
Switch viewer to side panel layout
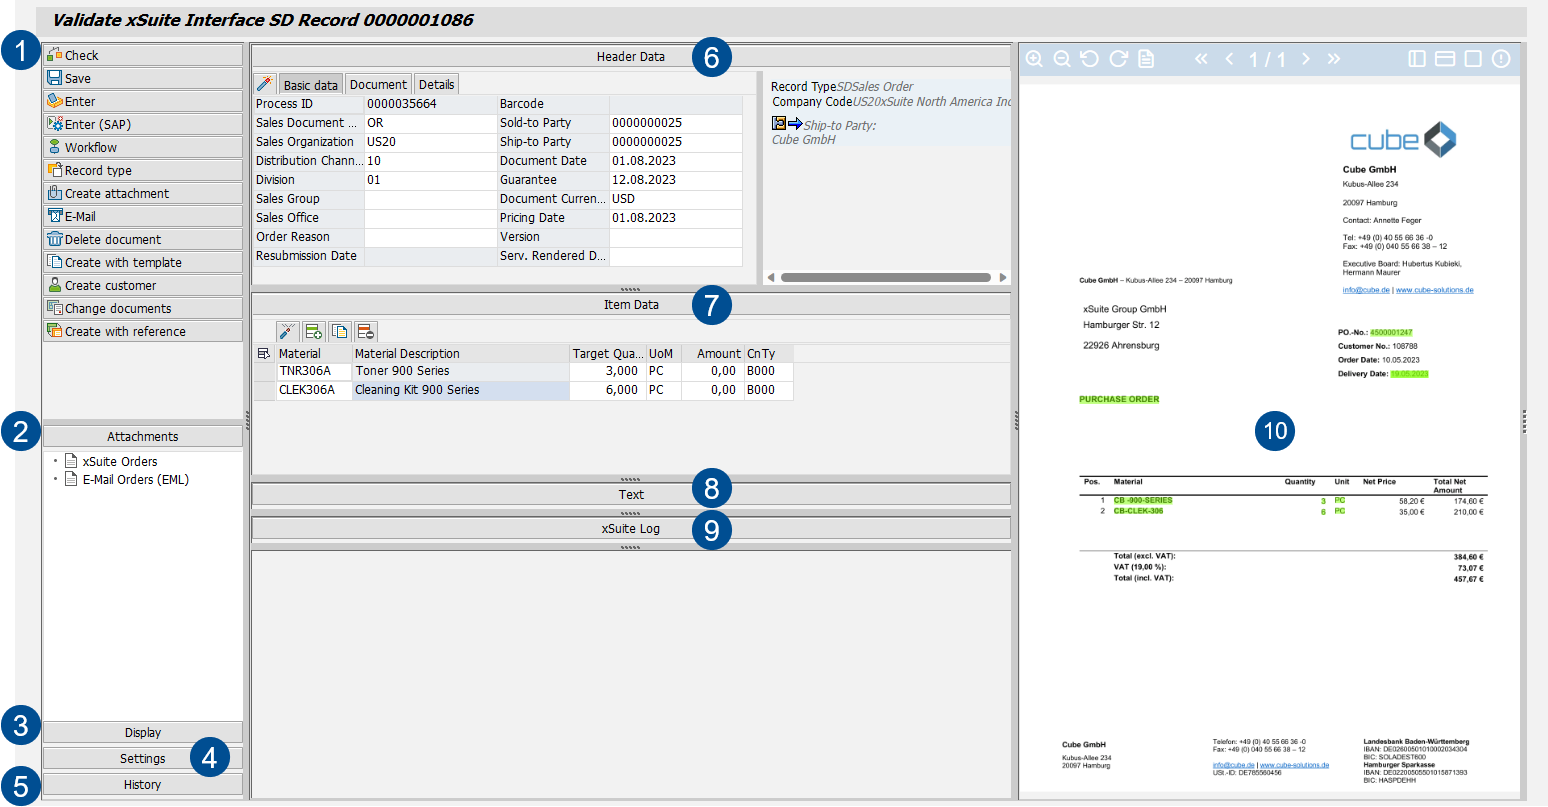pyautogui.click(x=1417, y=59)
